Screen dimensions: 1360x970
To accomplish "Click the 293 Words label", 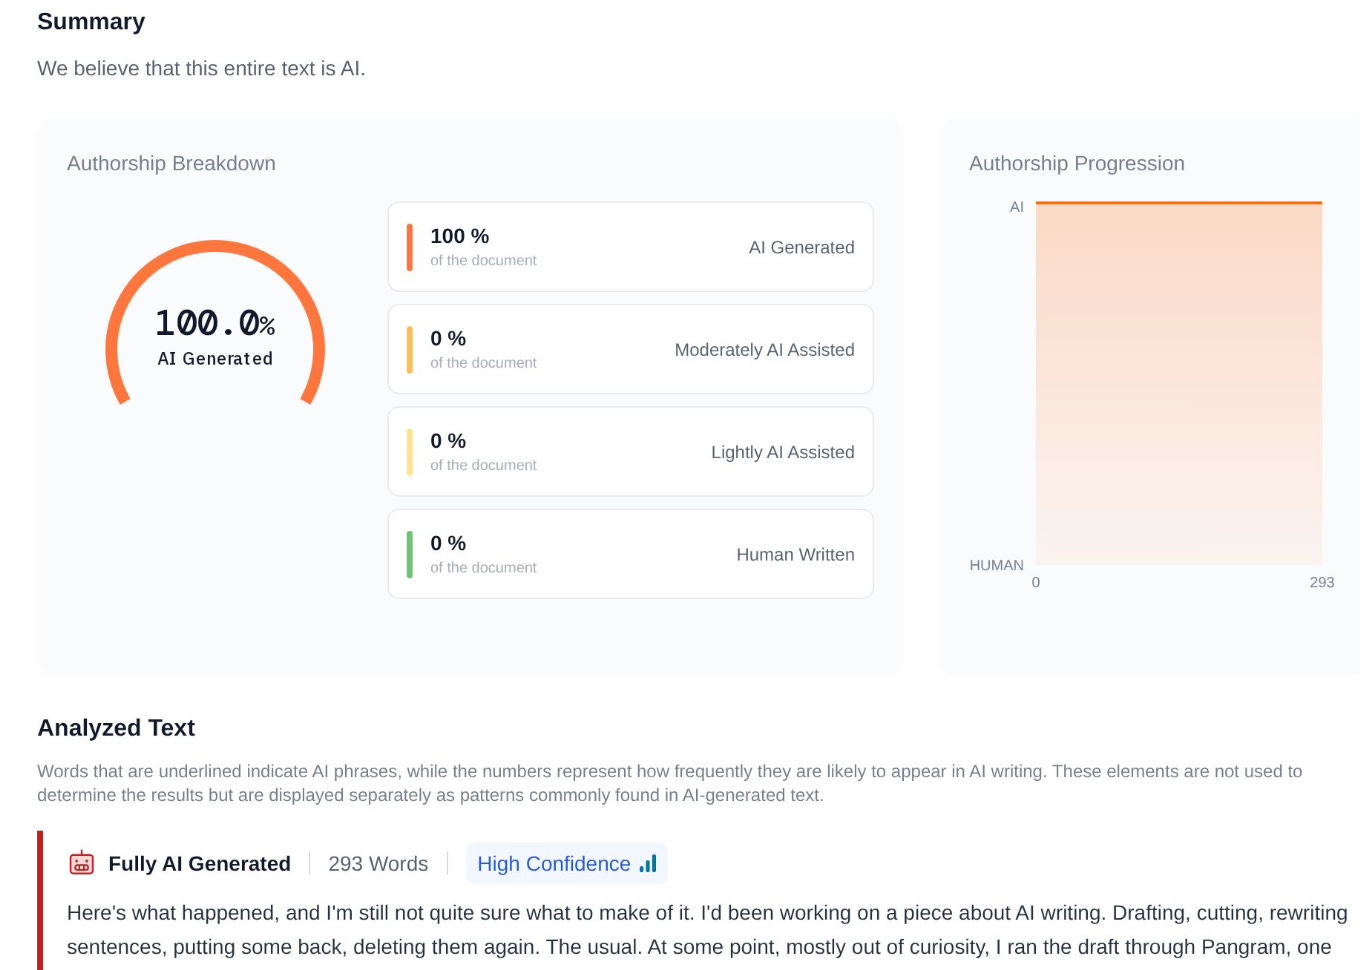I will [378, 864].
